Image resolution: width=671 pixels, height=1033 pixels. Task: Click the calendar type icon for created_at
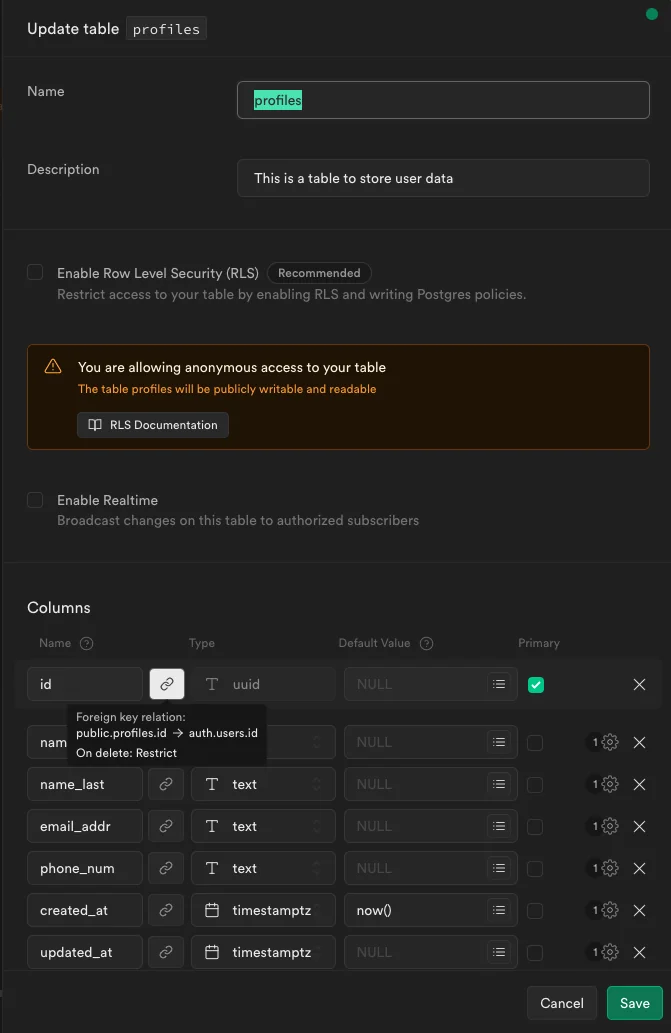(x=211, y=910)
